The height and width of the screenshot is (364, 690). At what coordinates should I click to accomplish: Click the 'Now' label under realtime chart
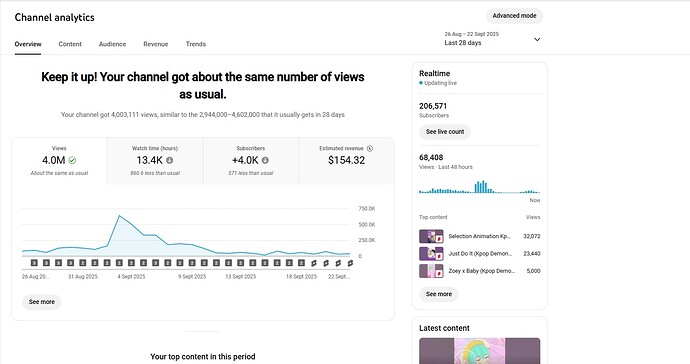tap(535, 200)
